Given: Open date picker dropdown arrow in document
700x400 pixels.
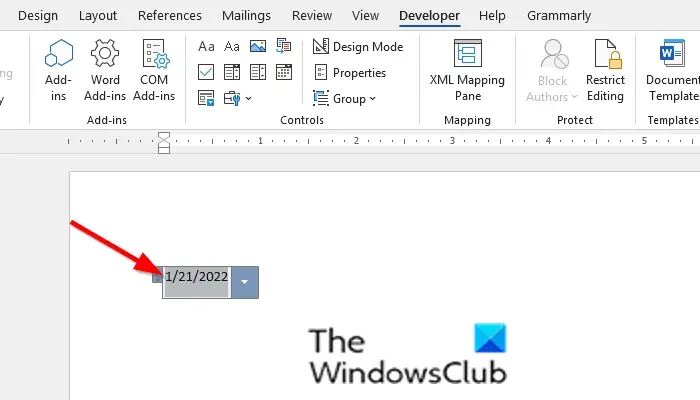Looking at the screenshot, I should (x=245, y=282).
